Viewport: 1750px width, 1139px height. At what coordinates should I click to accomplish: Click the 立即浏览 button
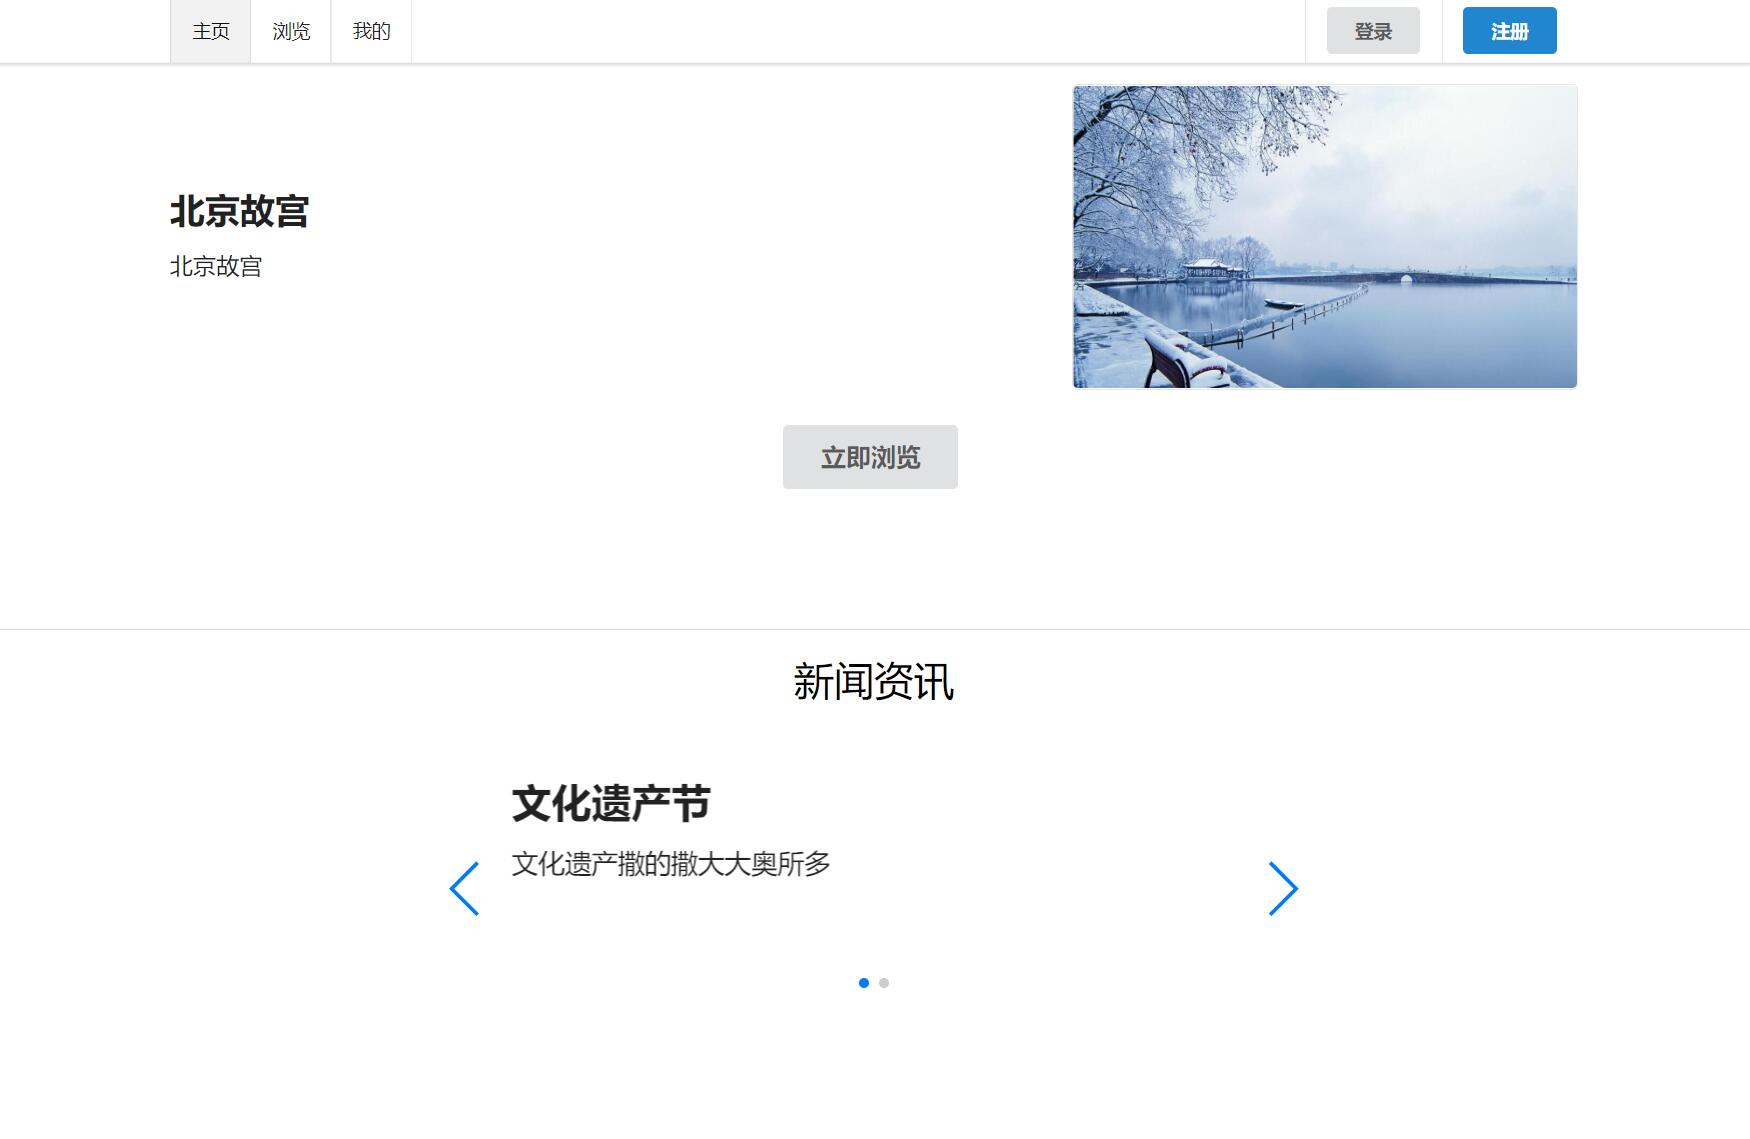tap(870, 457)
